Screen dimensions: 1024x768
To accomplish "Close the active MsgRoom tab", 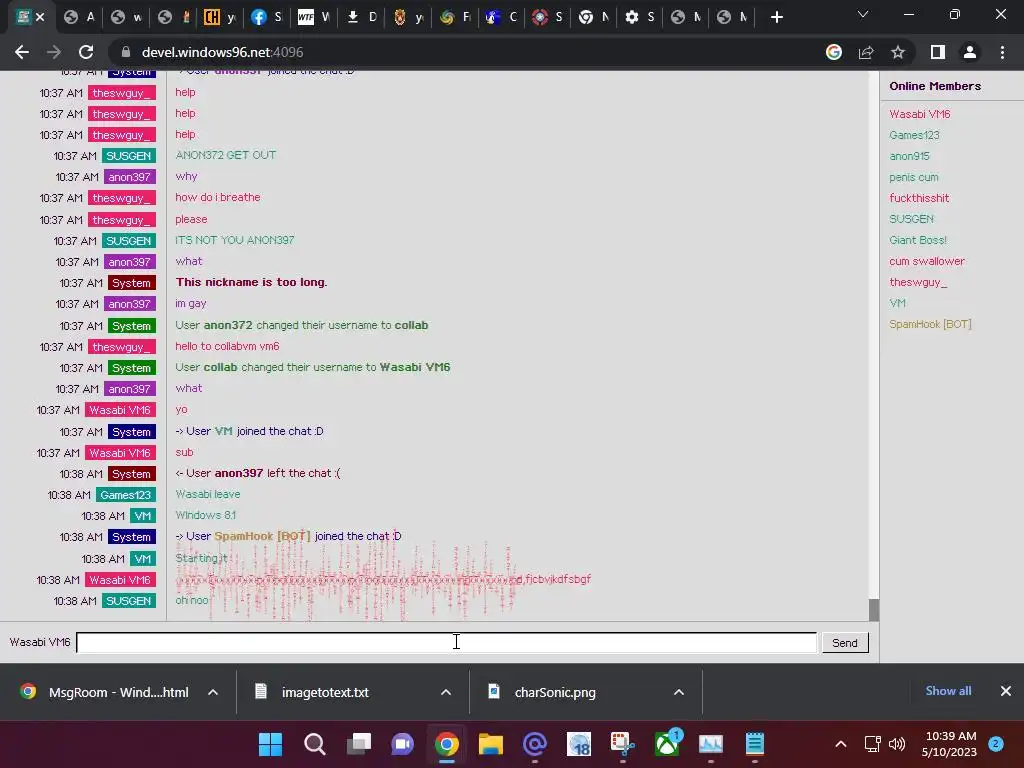I will point(40,18).
